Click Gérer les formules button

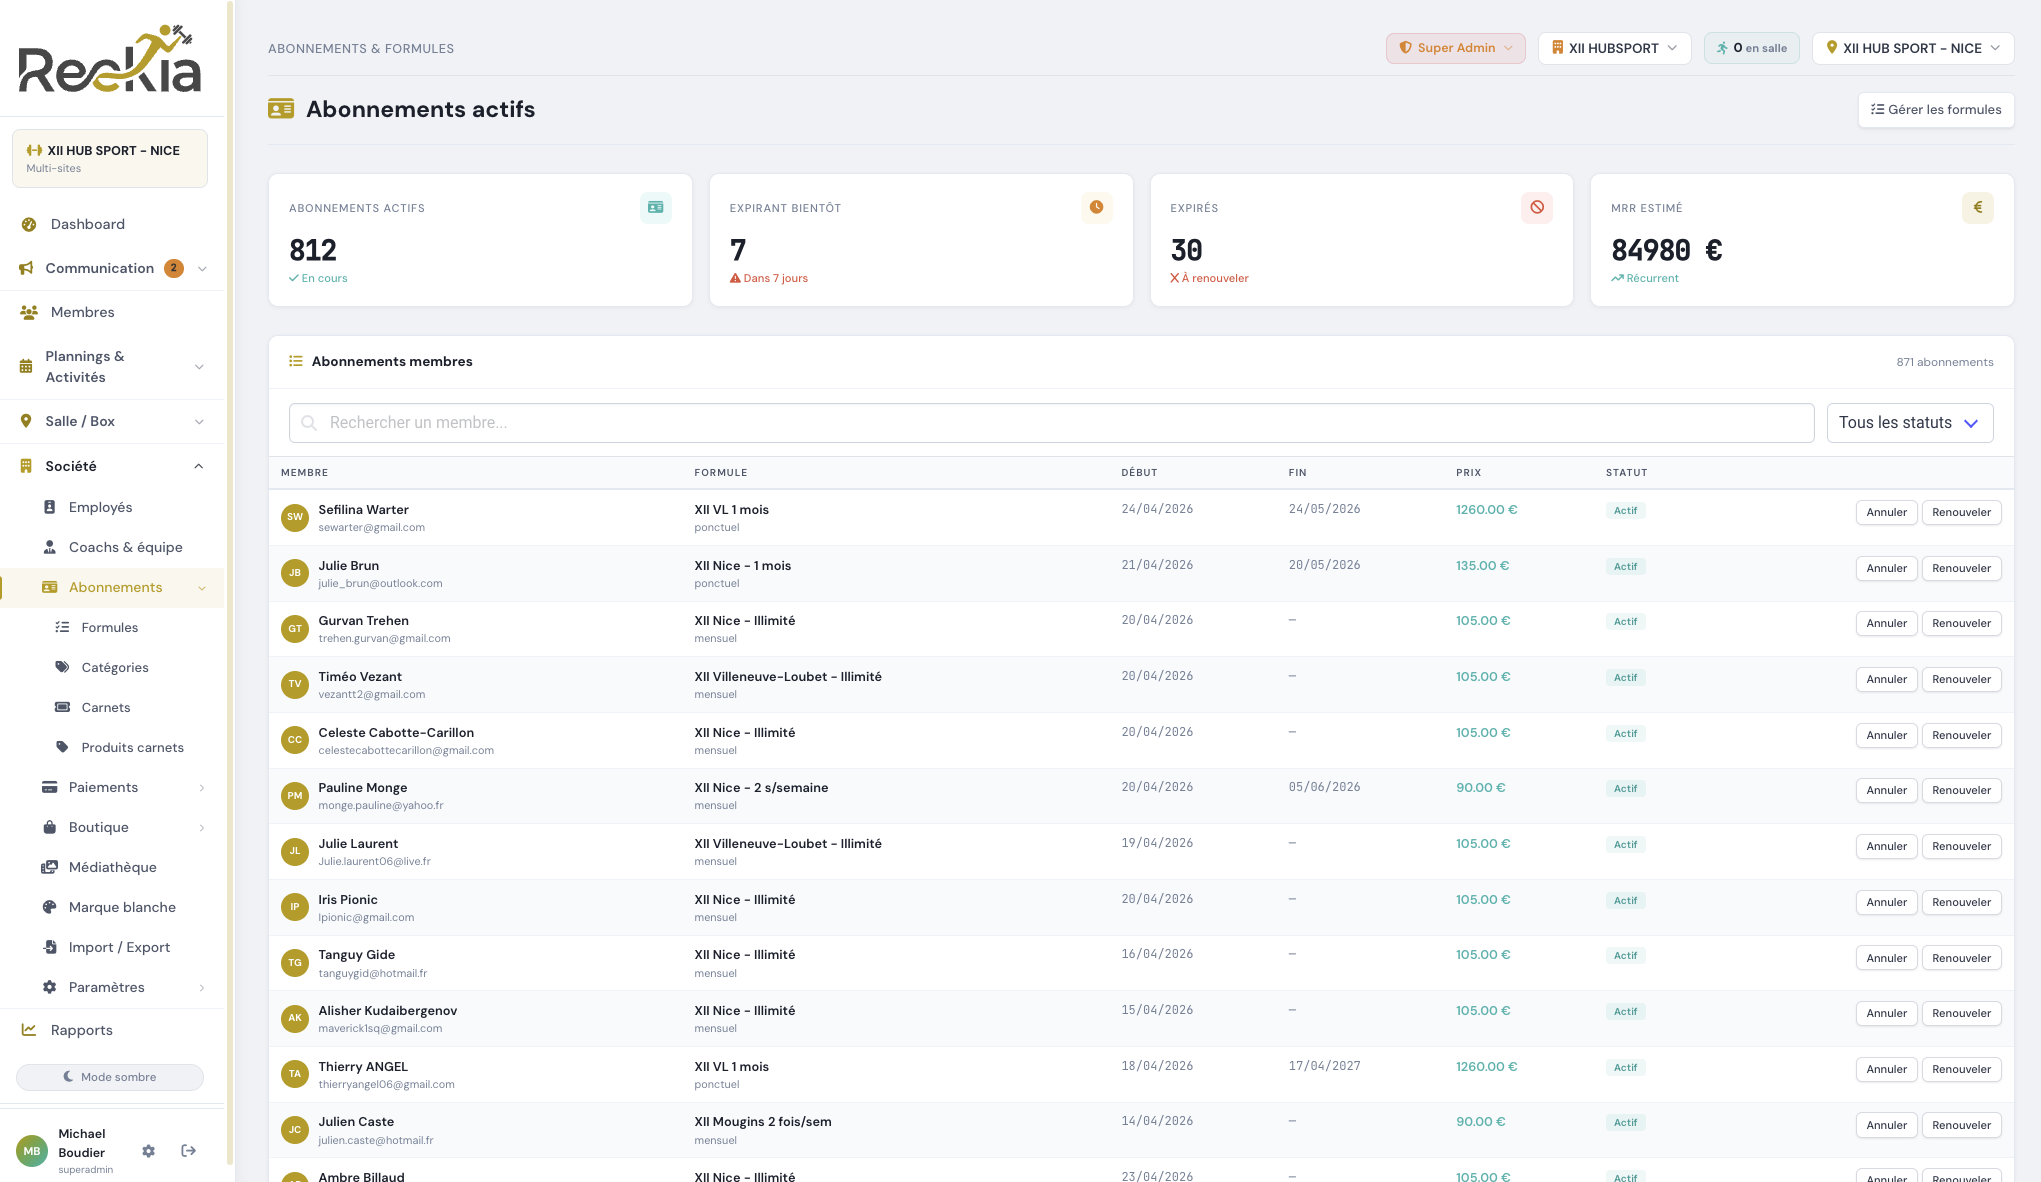point(1936,110)
